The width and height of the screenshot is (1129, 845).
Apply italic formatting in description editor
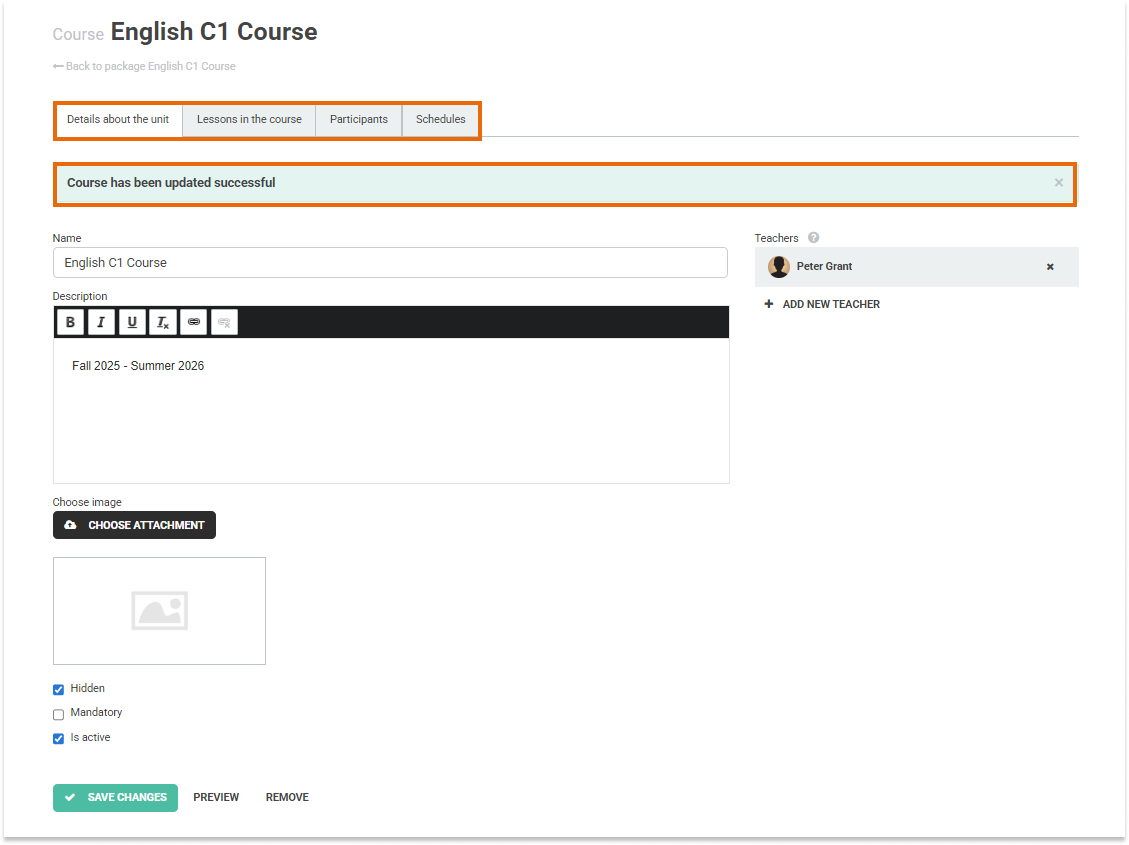101,322
